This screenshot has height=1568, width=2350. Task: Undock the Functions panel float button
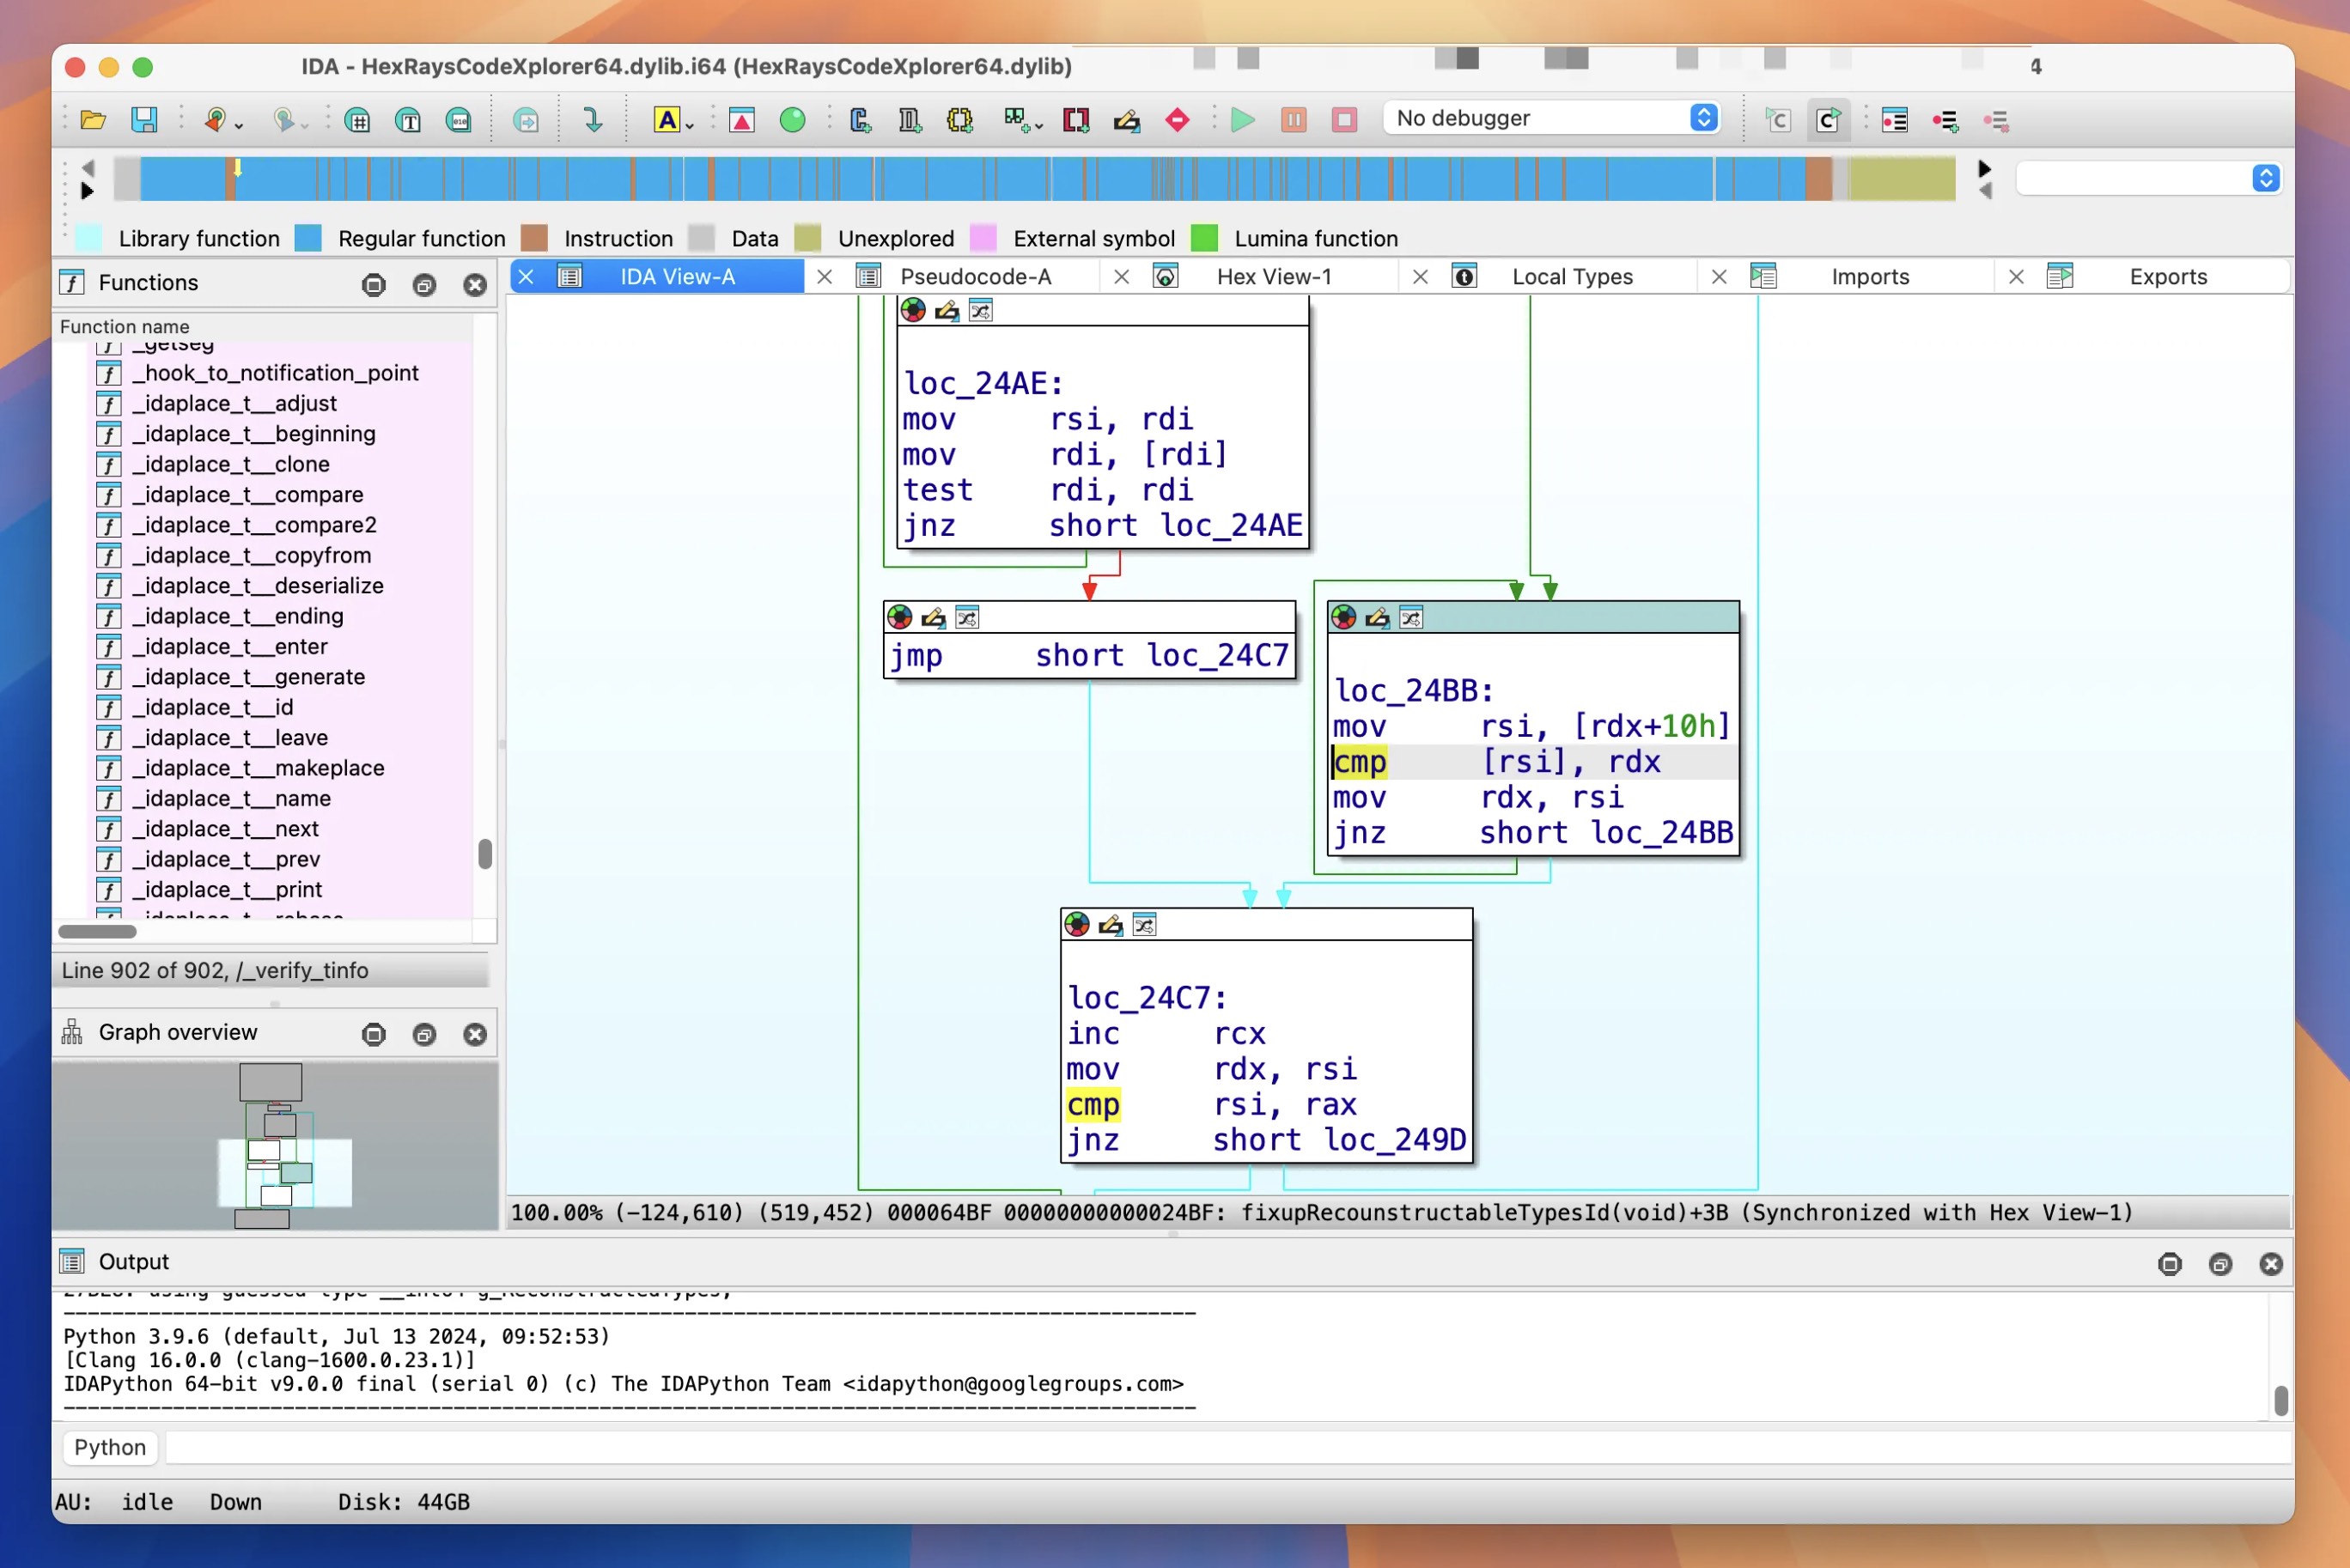click(x=424, y=285)
